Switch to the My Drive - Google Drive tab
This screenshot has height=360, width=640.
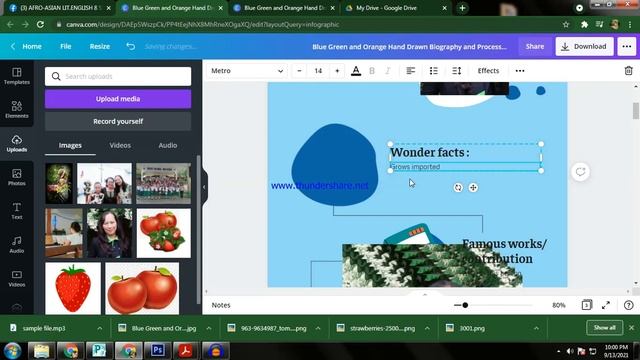click(396, 8)
